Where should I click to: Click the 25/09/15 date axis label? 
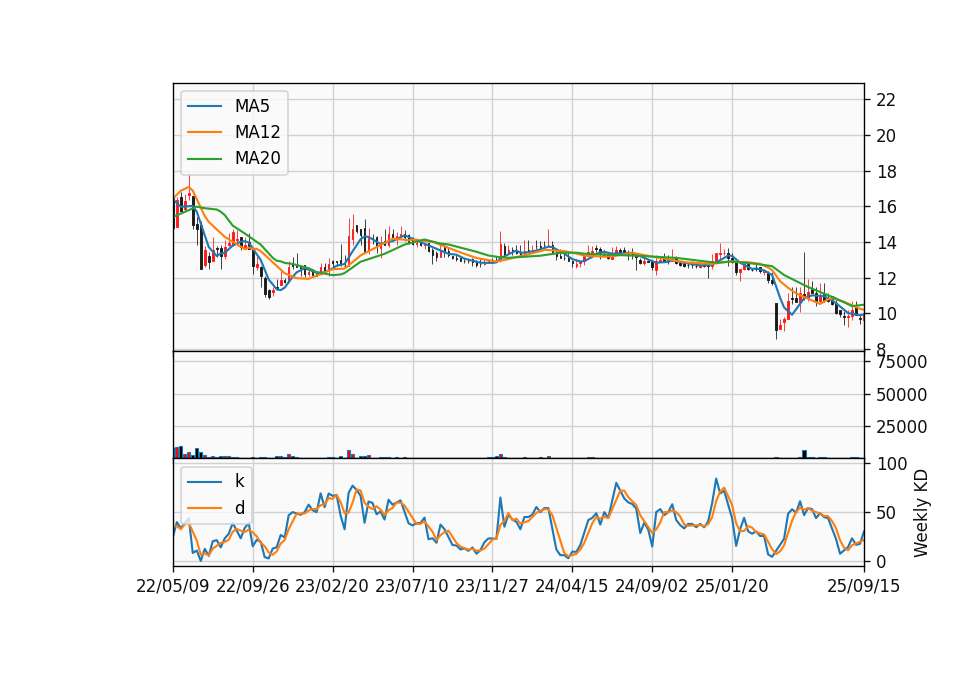864,586
